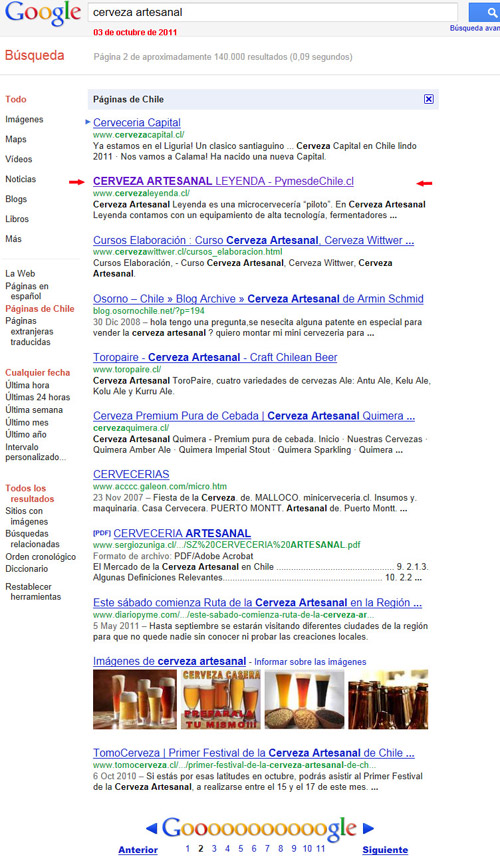Open the PDF CERVECERIA ARTESANAL result
Viewport: 500px width, 861px height.
(x=182, y=533)
